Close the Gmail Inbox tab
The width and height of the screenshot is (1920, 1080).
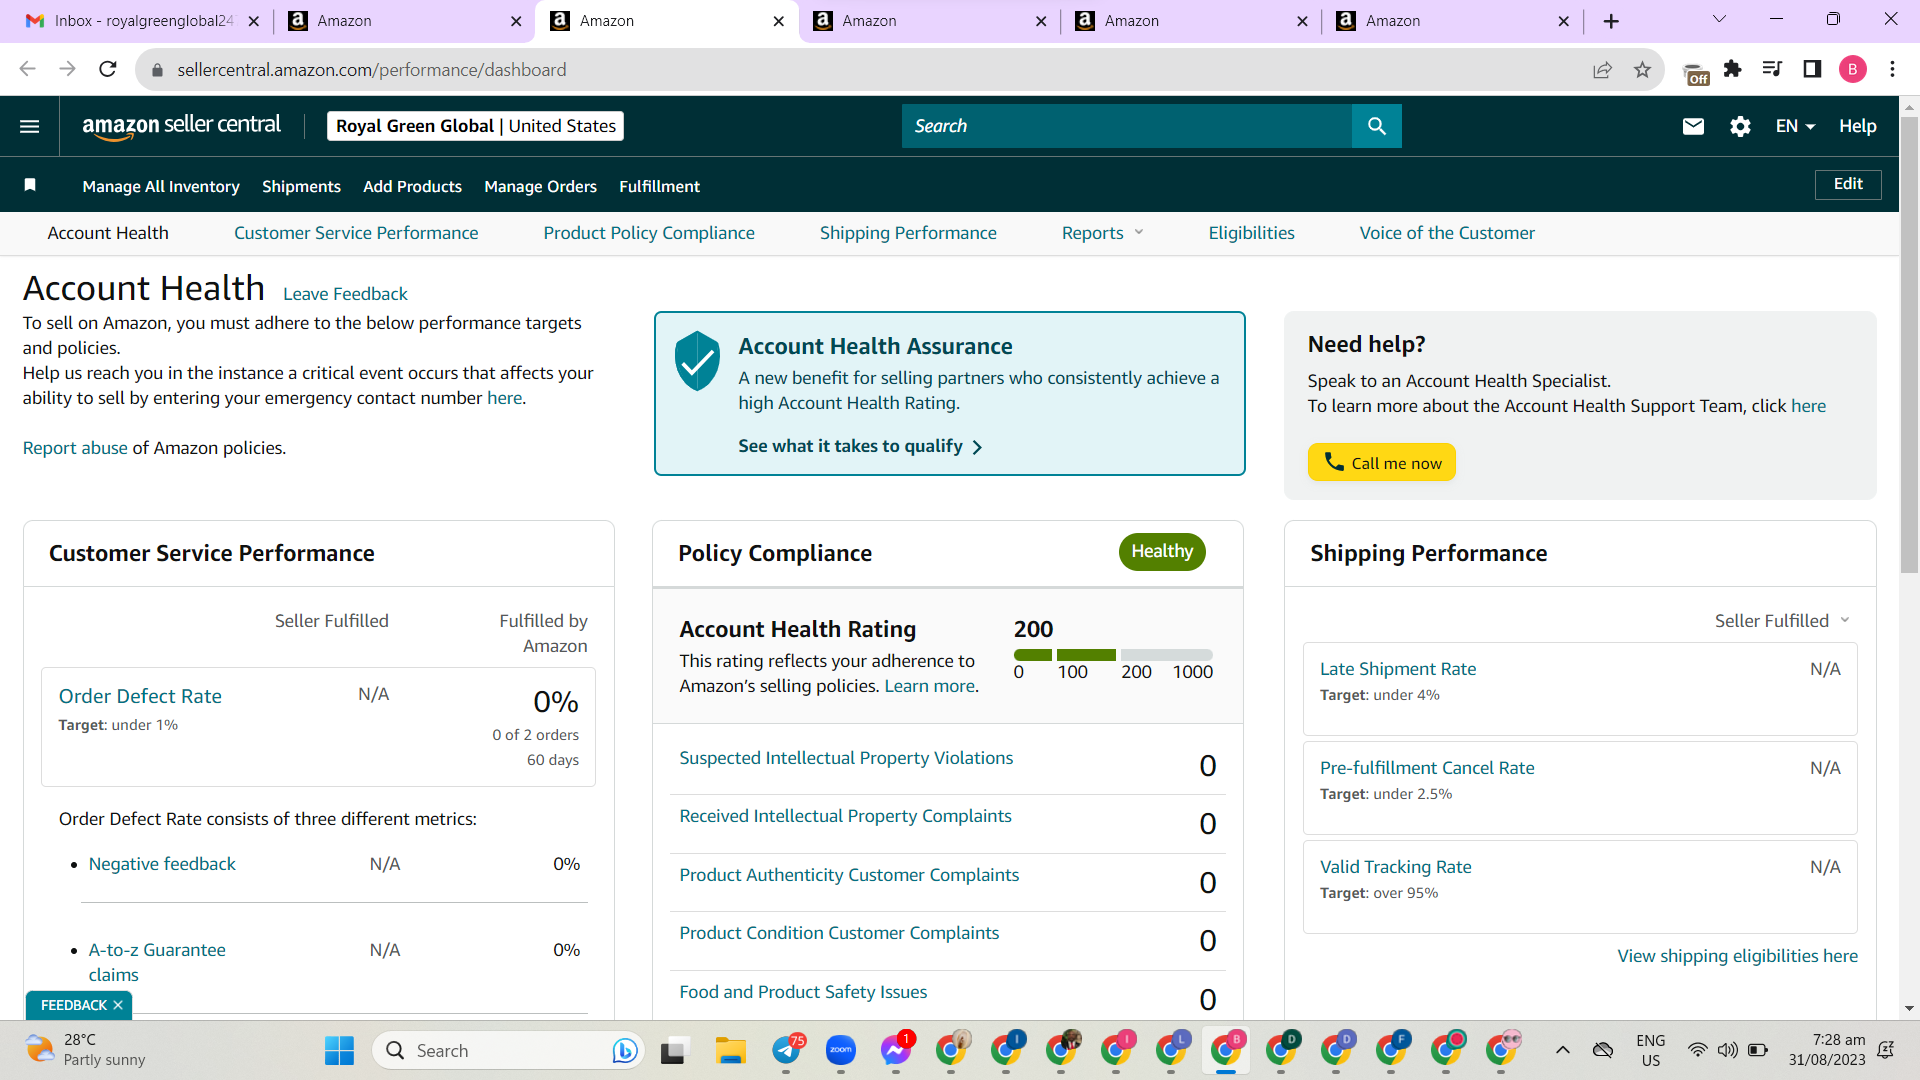point(254,21)
